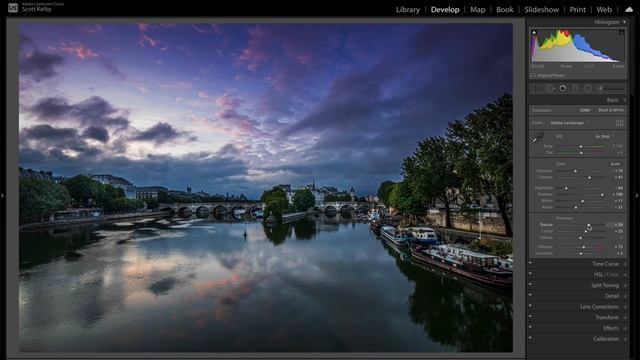640x360 pixels.
Task: Click the Saturation slider
Action: click(x=581, y=254)
